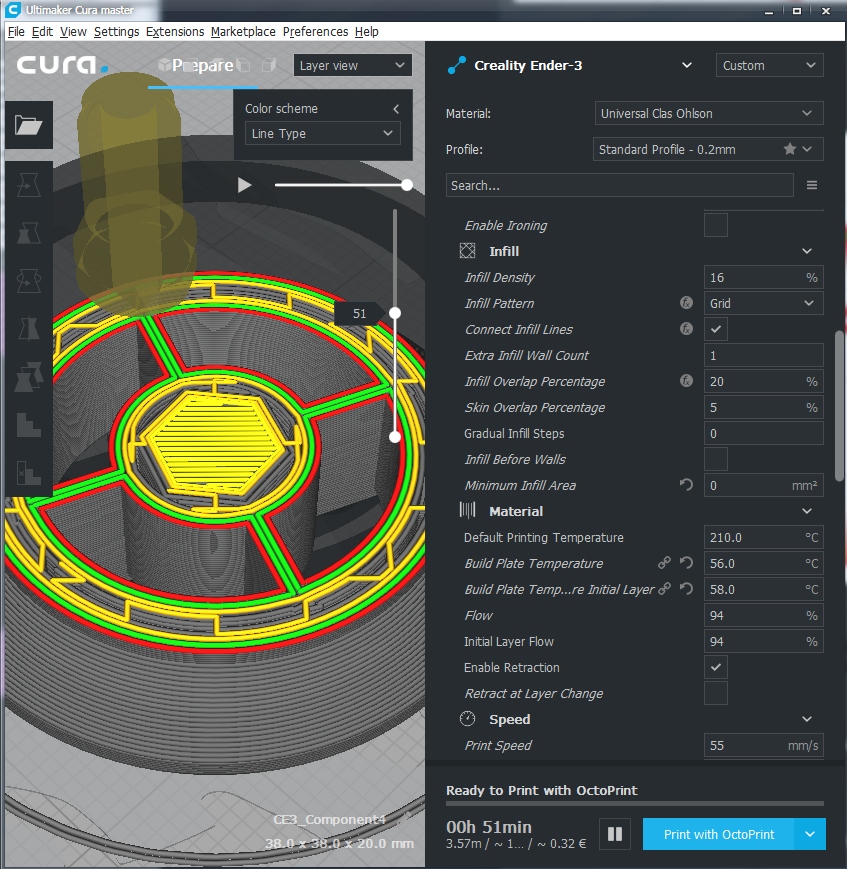
Task: Reset Build Plate Temperature Initial Layer value
Action: 686,589
